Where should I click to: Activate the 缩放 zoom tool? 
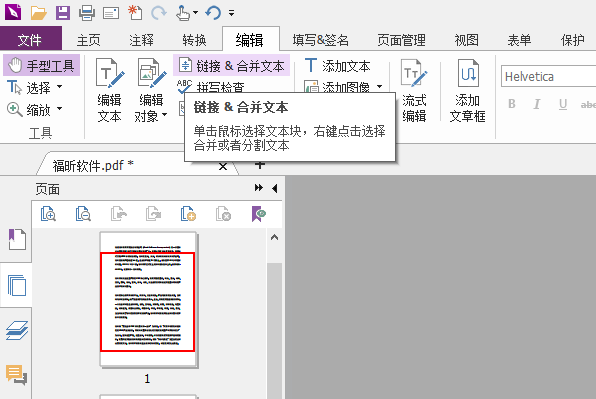pyautogui.click(x=29, y=110)
